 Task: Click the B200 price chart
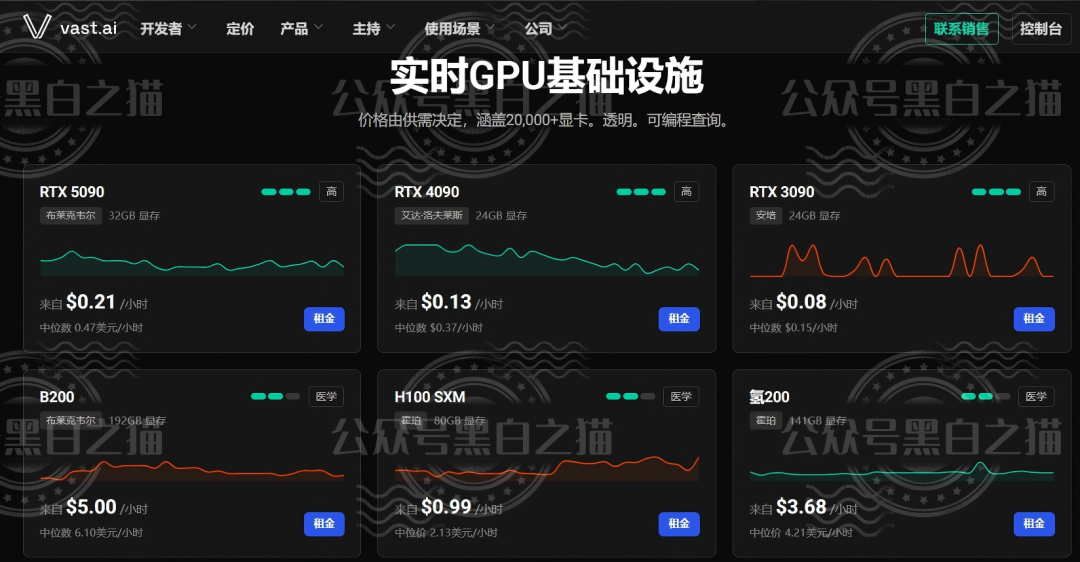click(x=192, y=470)
